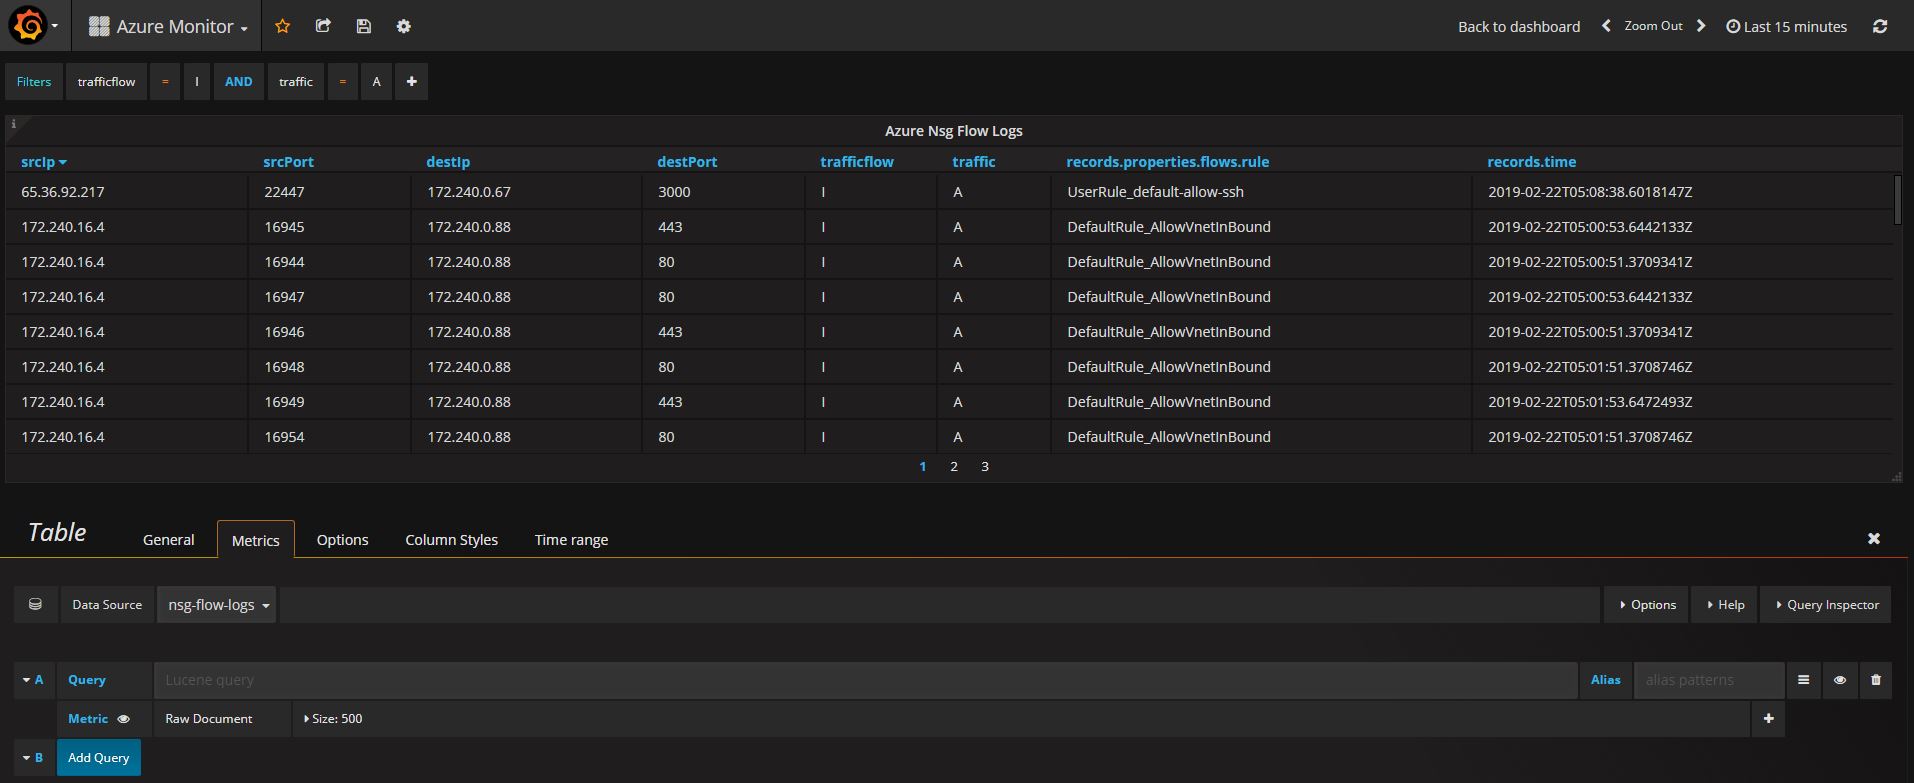Sort by records.properties.flows.rule column
The width and height of the screenshot is (1914, 783).
coord(1167,162)
